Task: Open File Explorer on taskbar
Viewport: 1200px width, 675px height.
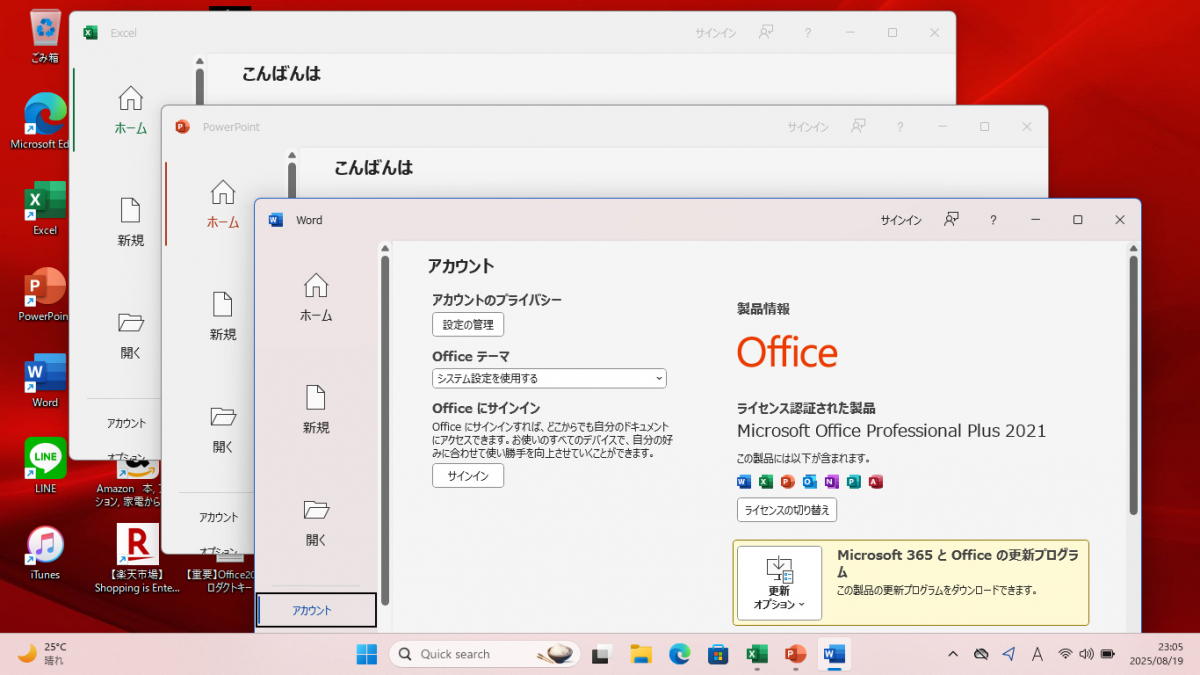Action: pyautogui.click(x=641, y=654)
